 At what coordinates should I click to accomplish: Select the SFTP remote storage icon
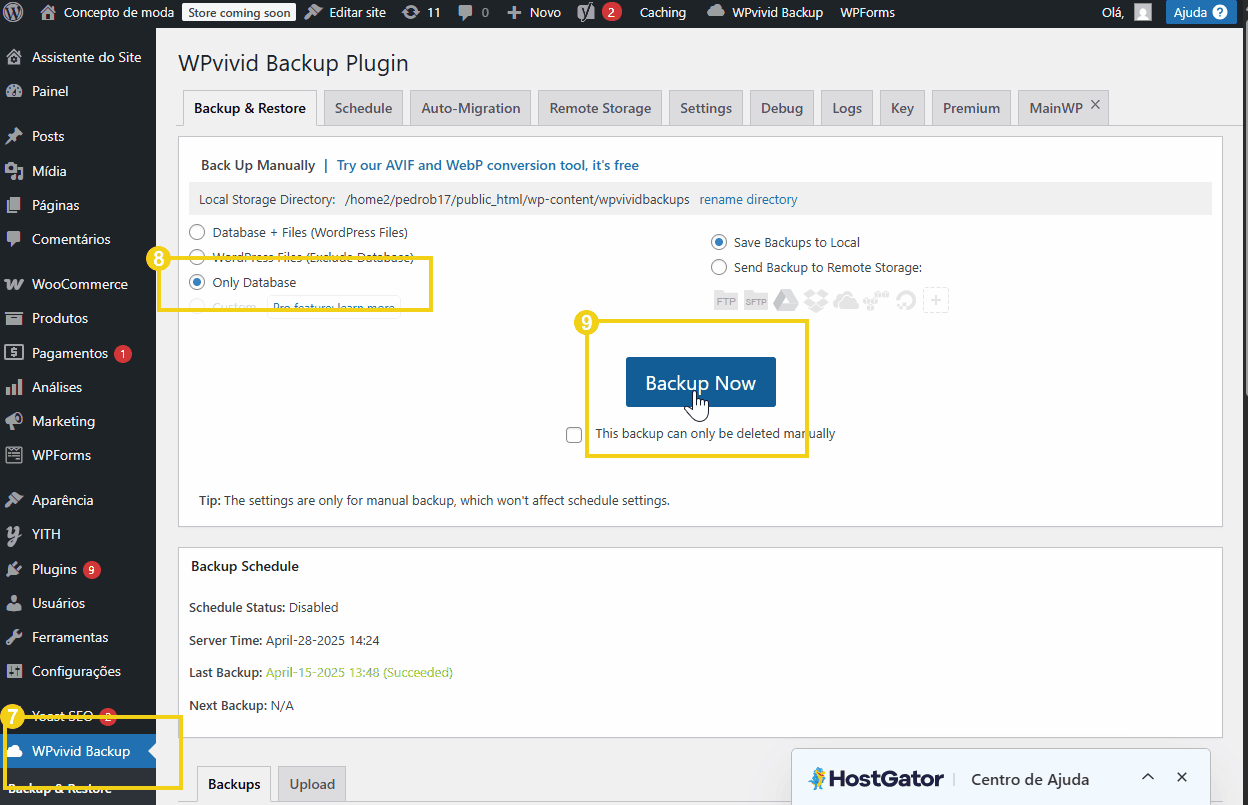click(x=755, y=300)
